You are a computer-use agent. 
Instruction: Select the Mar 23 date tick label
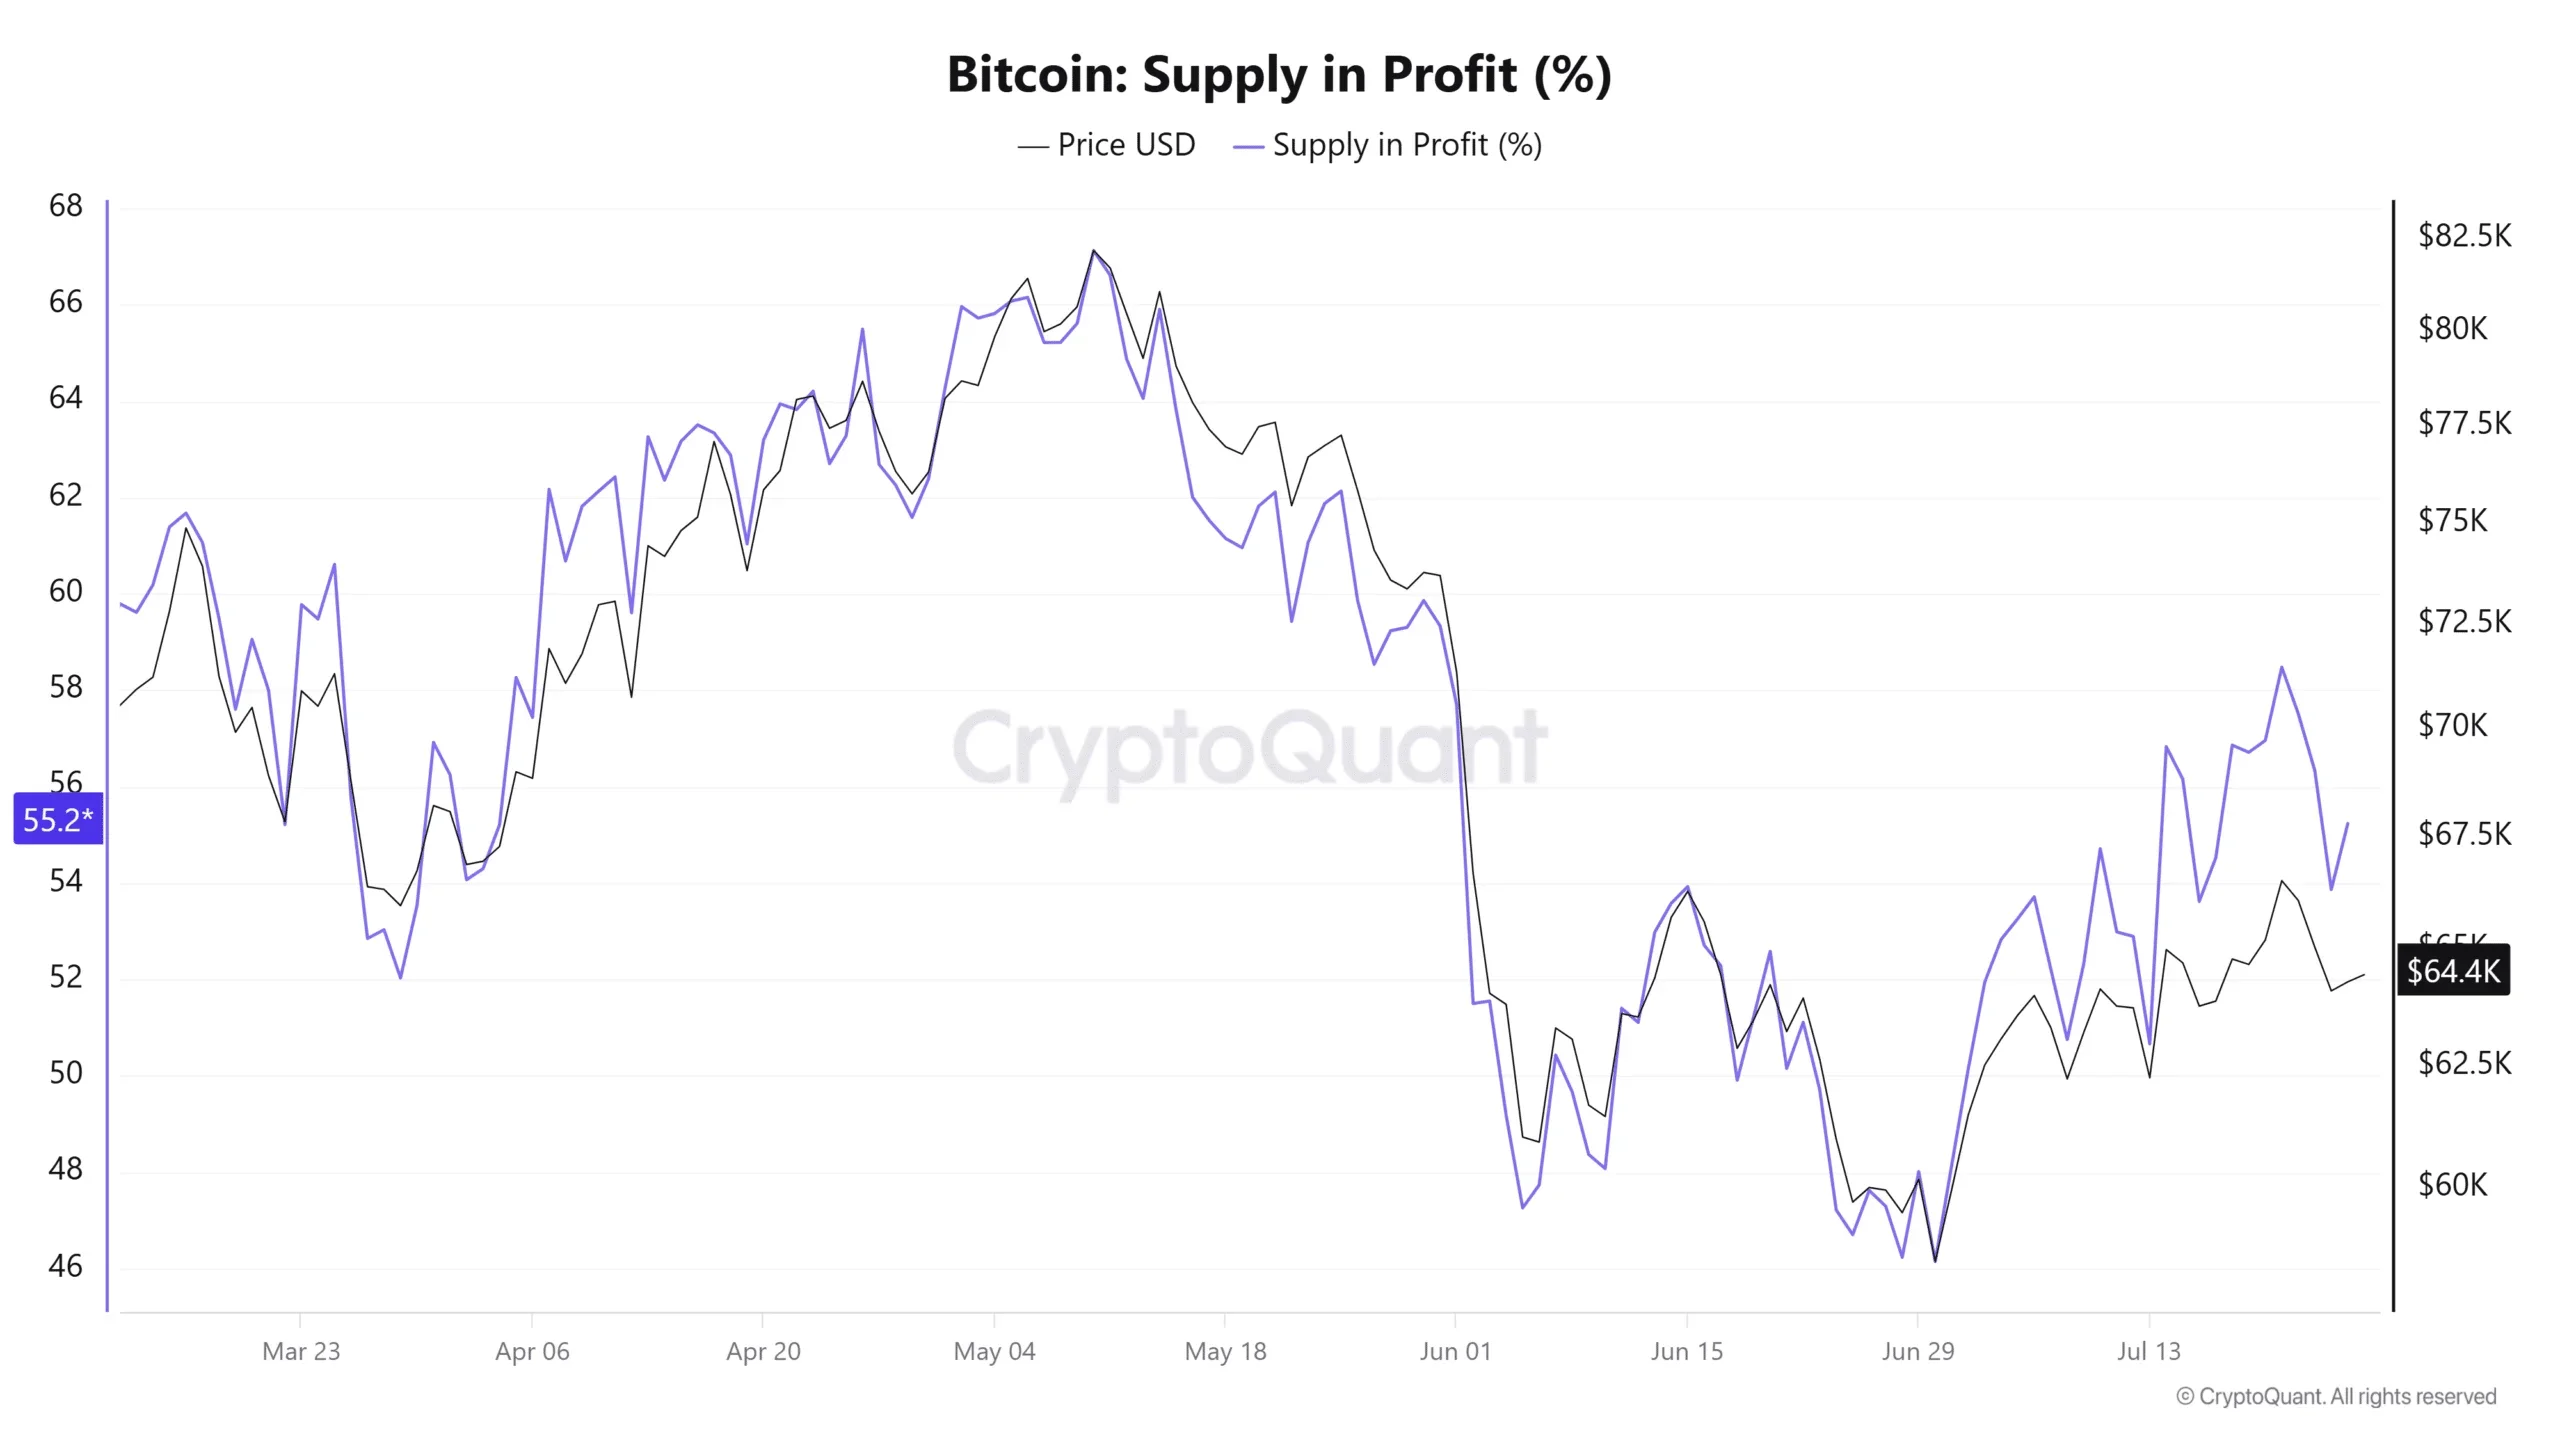(x=301, y=1351)
